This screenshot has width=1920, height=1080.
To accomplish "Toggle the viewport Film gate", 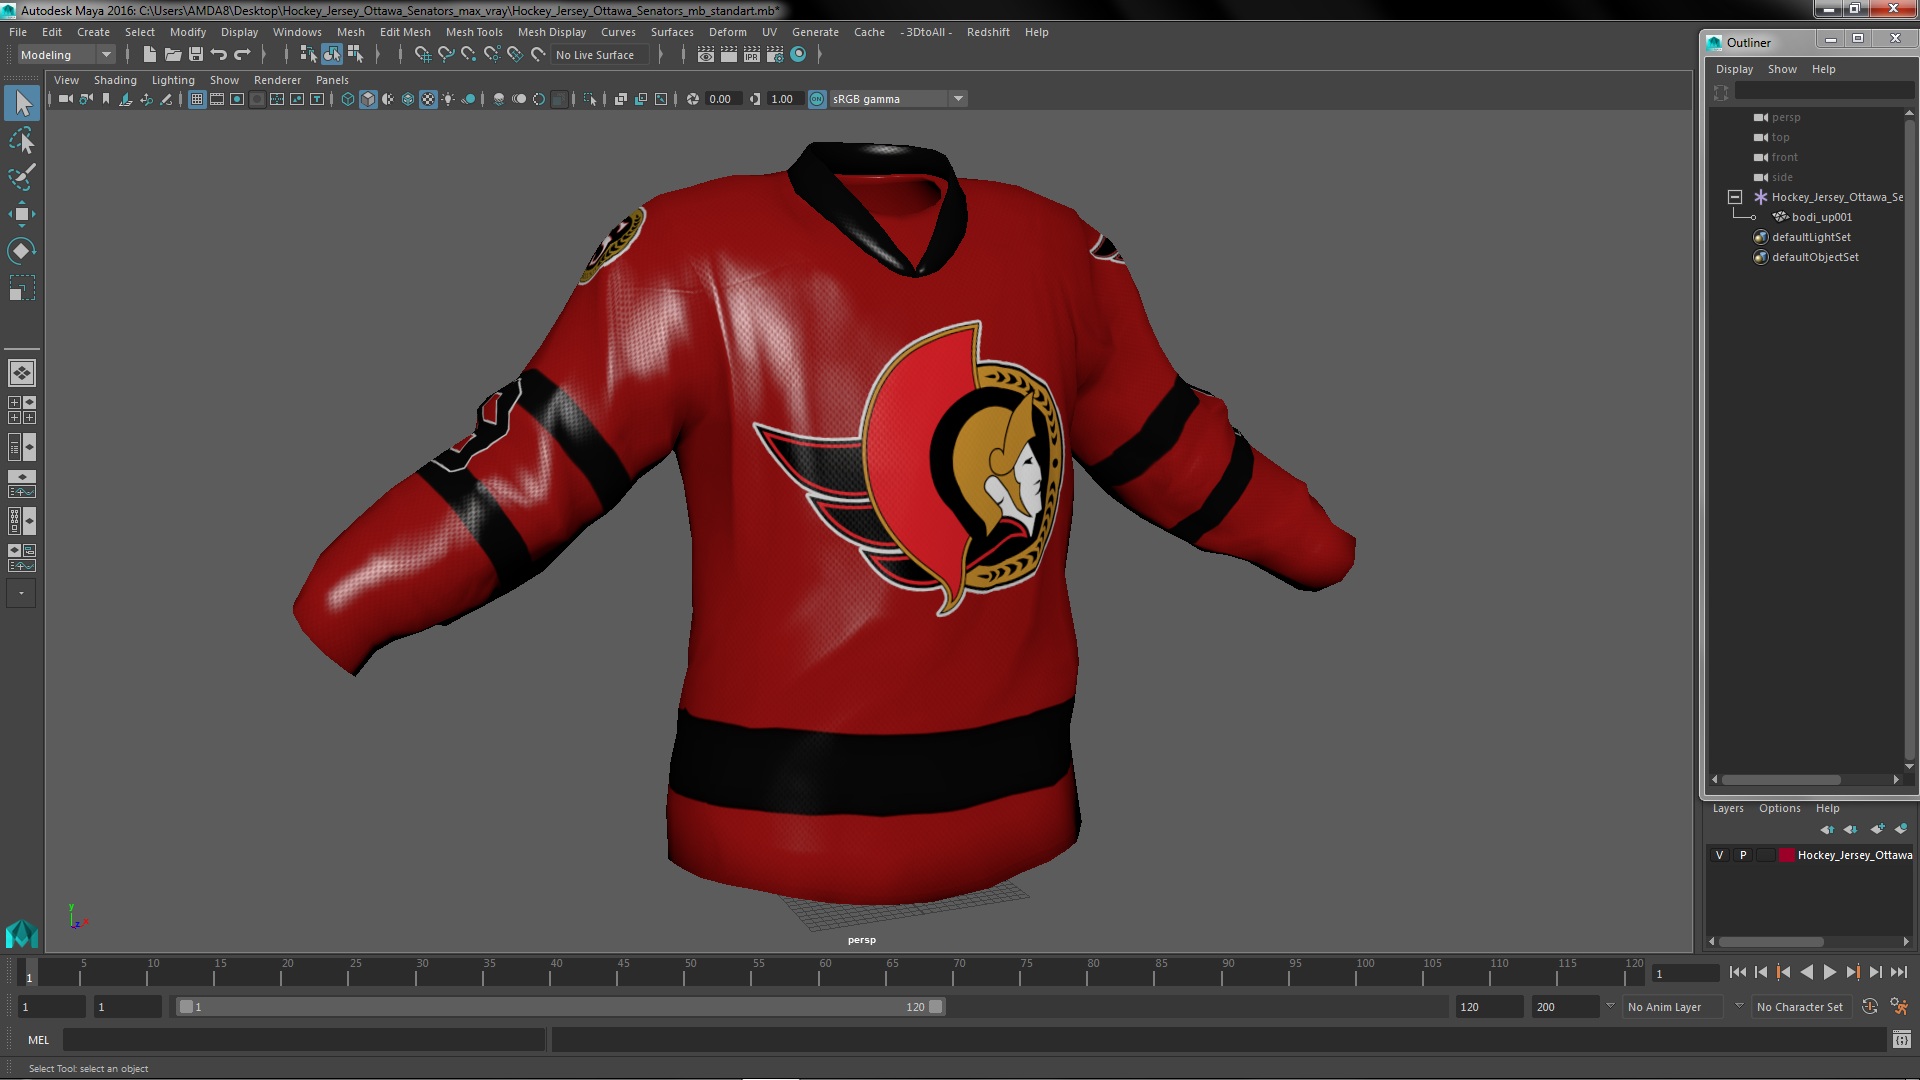I will [x=217, y=99].
